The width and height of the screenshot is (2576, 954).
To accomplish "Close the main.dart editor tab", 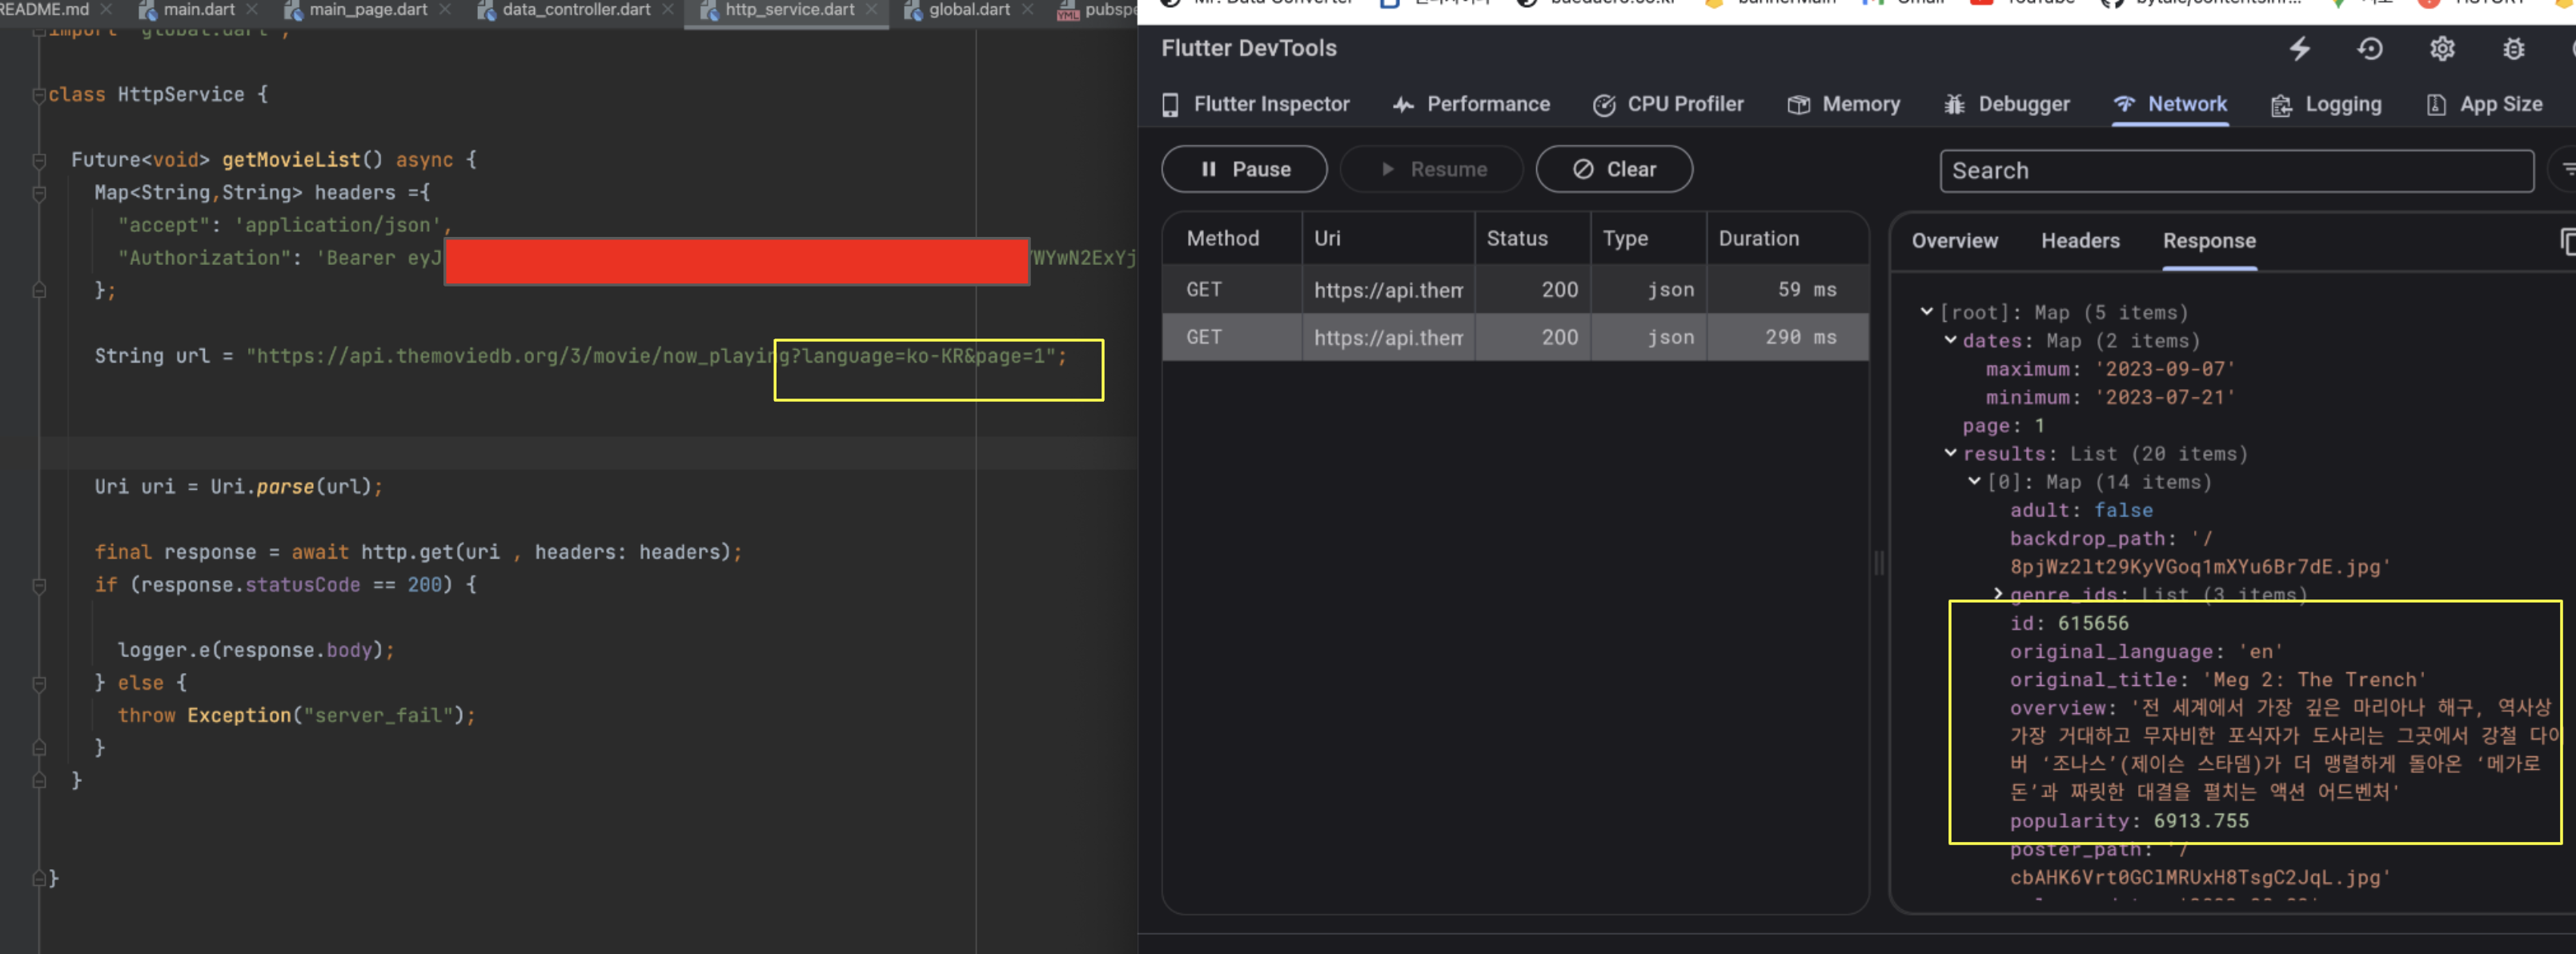I will (252, 9).
